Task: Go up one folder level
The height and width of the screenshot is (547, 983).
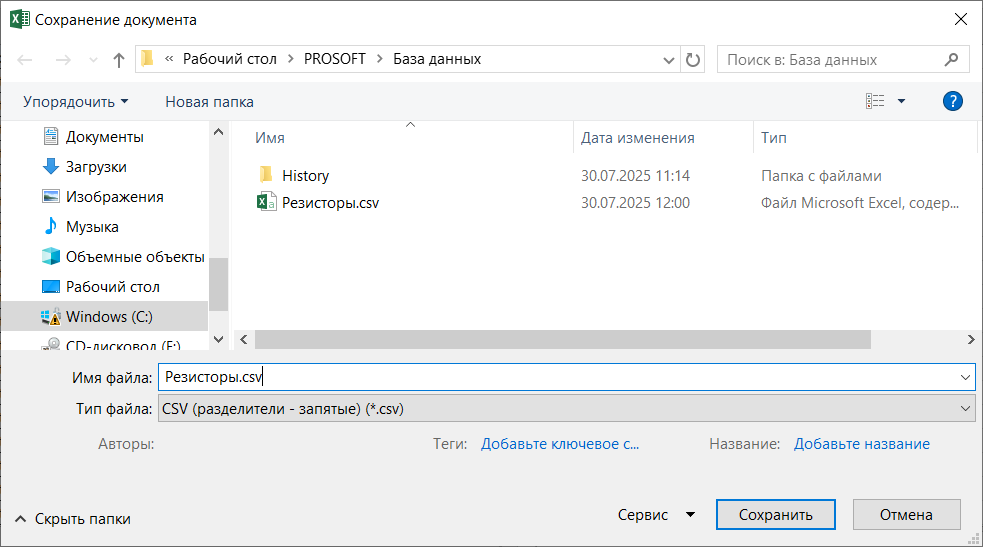Action: (118, 60)
